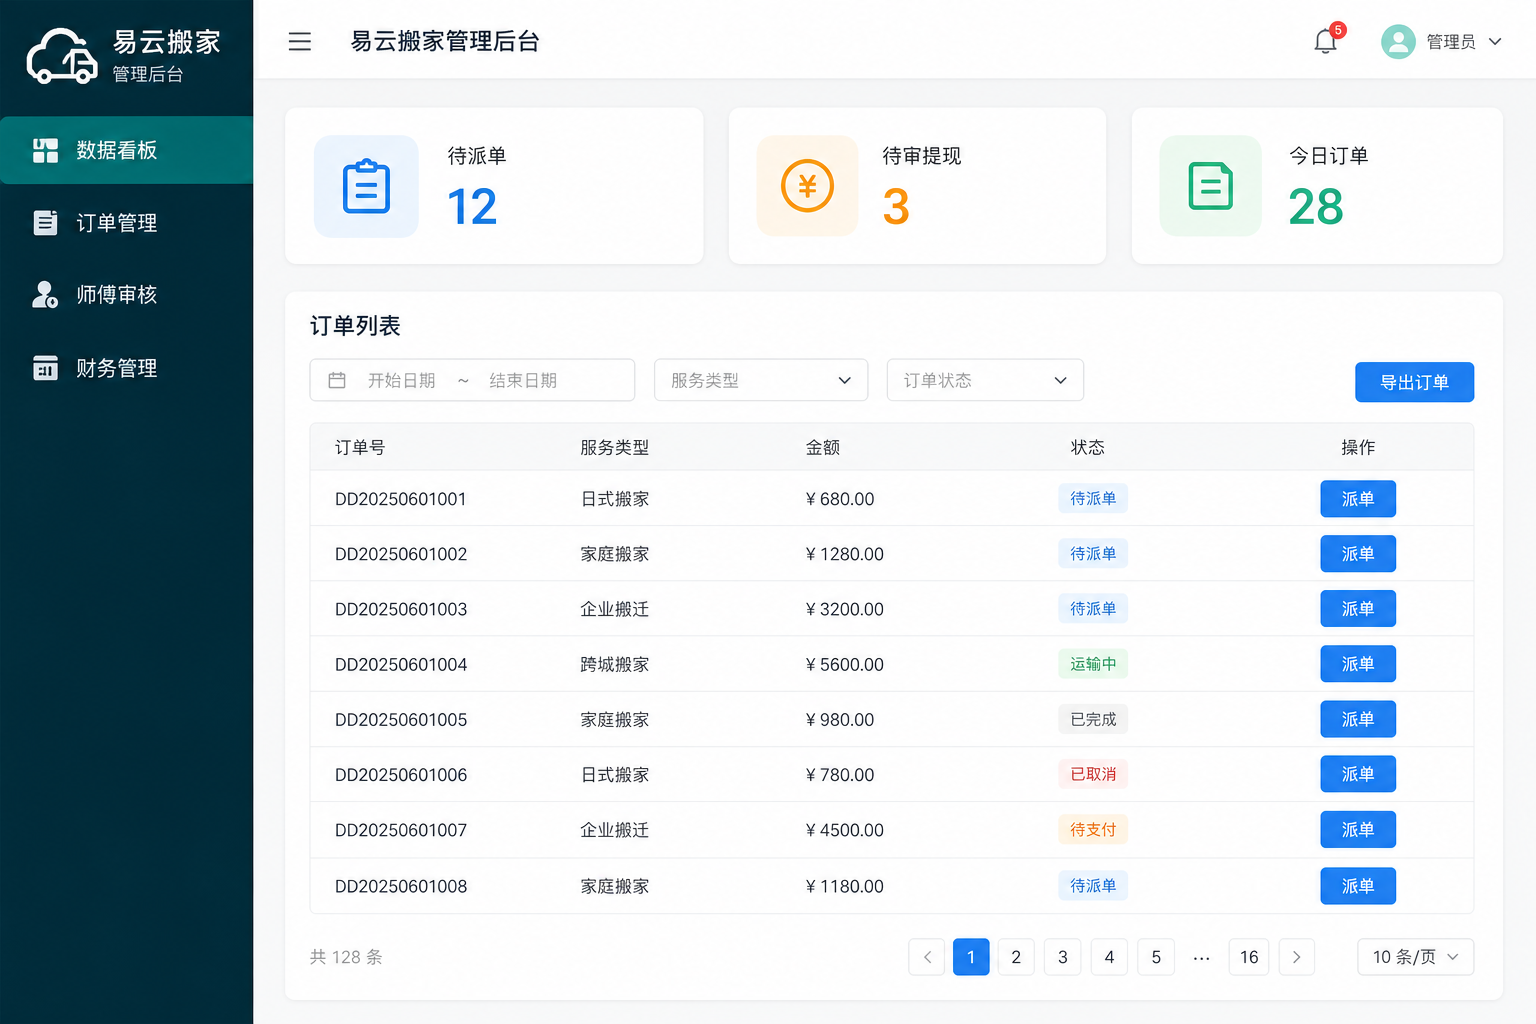Click 派单 for order DD20250601002
The height and width of the screenshot is (1024, 1536).
pyautogui.click(x=1358, y=554)
